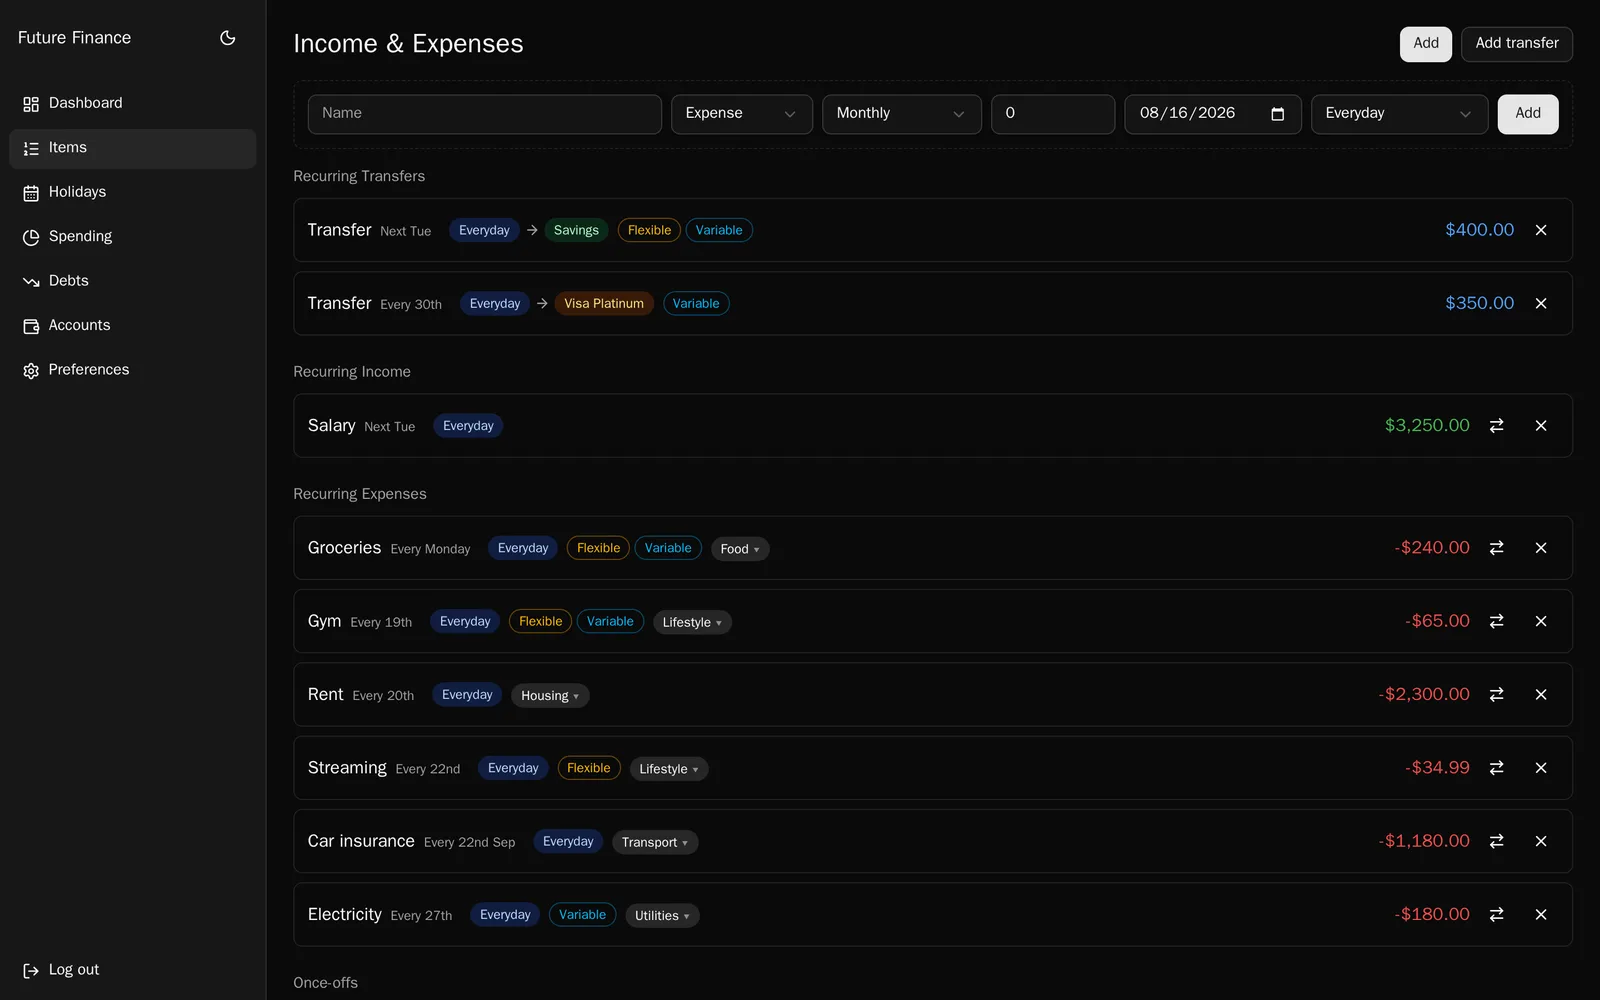The image size is (1600, 1000).
Task: Toggle Variable tag on Gym
Action: (610, 621)
